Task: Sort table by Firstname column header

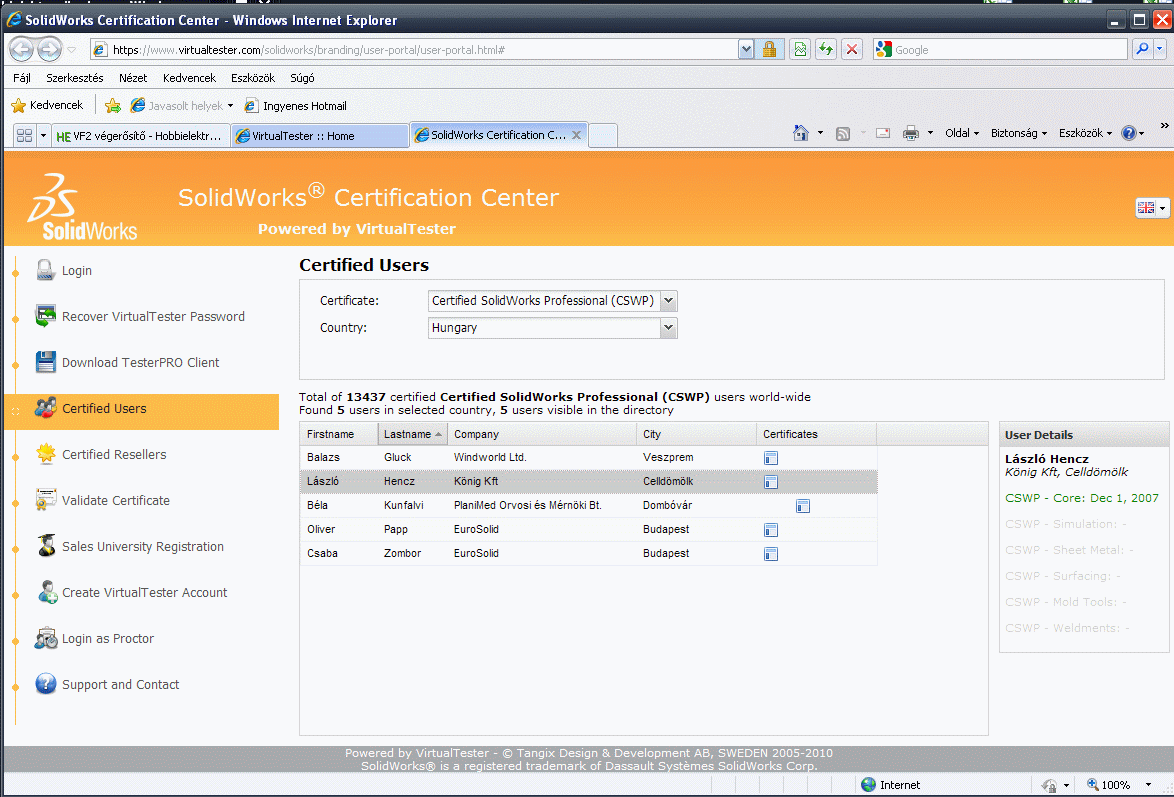Action: (338, 434)
